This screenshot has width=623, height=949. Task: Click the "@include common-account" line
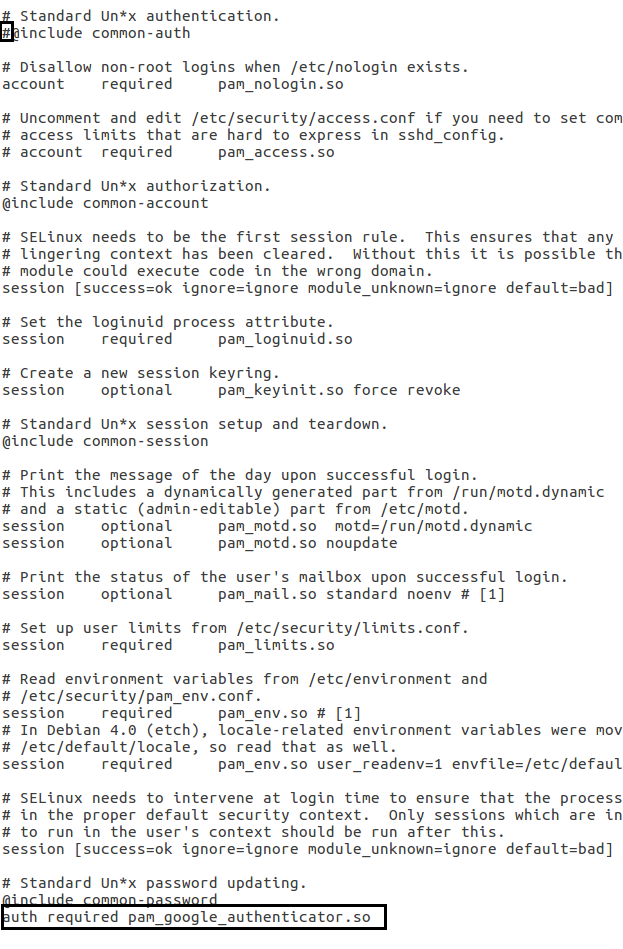coord(105,203)
